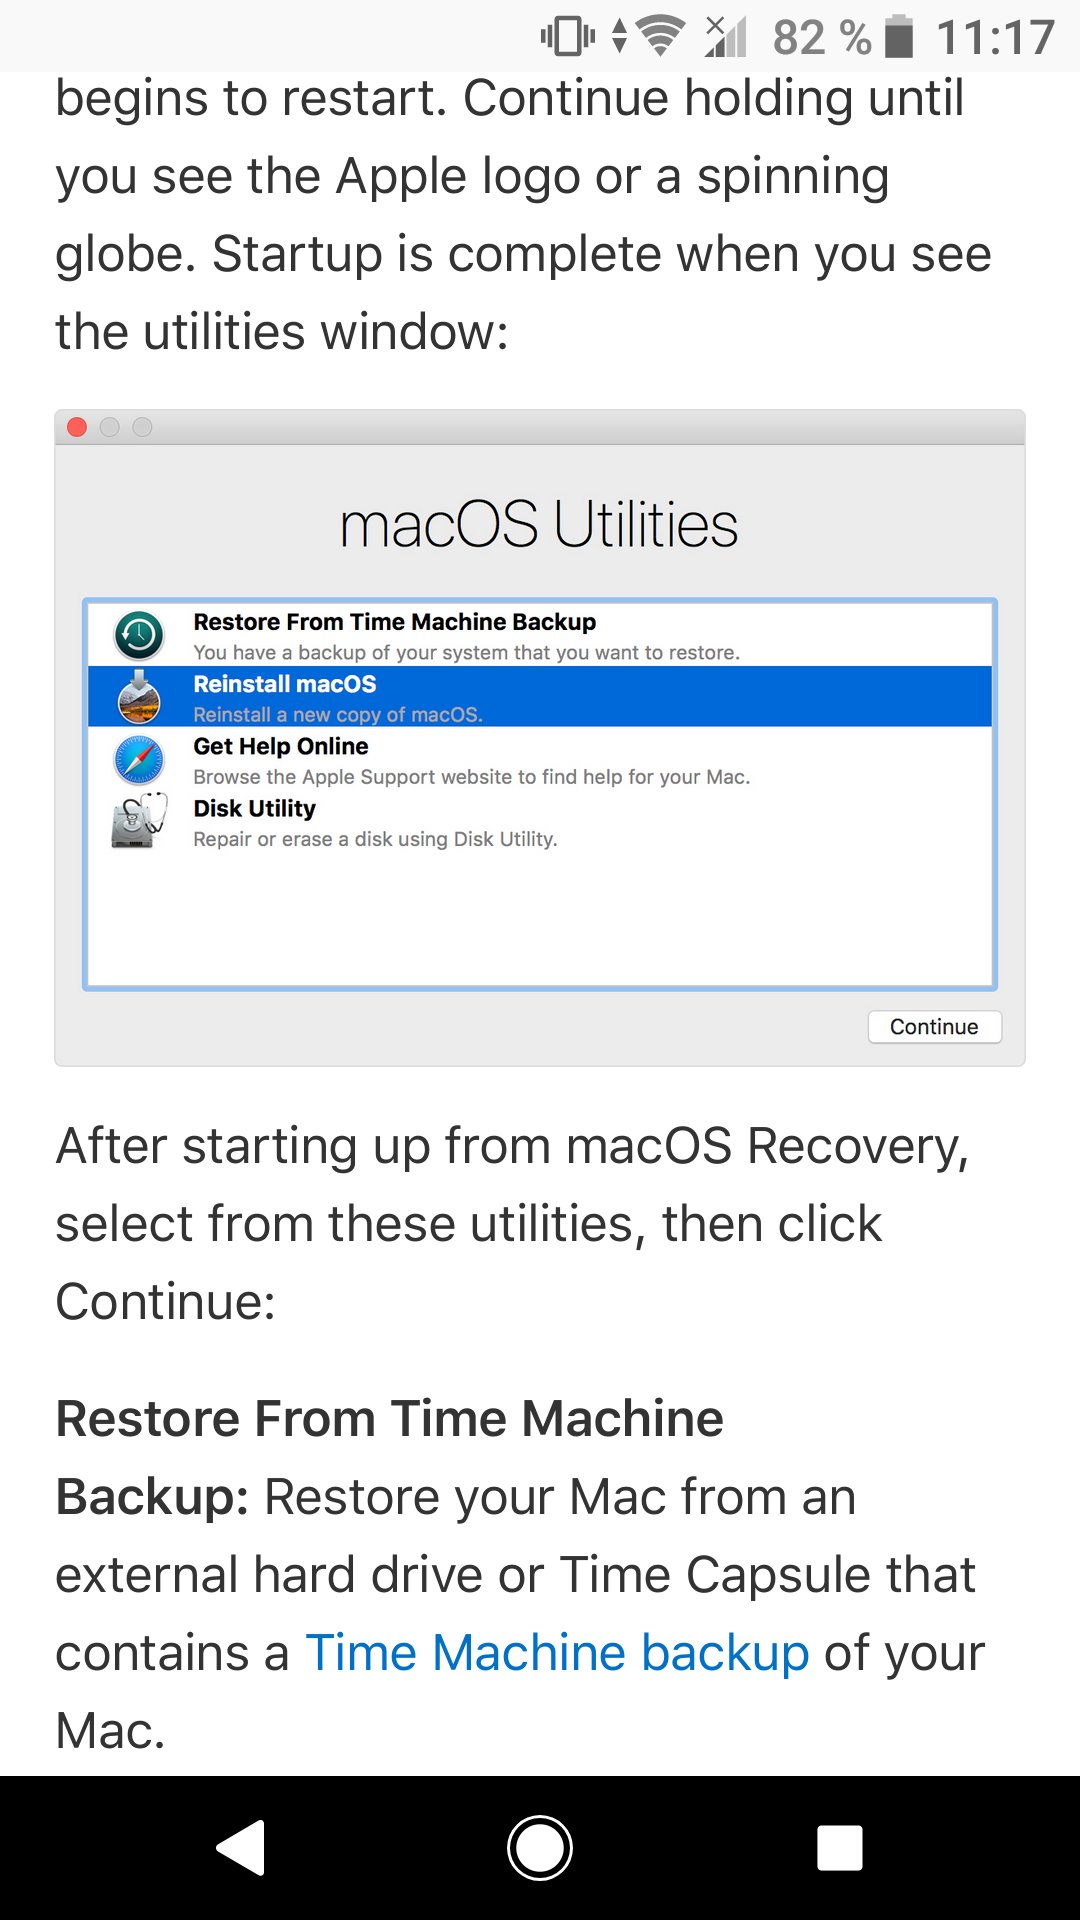
Task: Choose the Disk Utility option text
Action: tap(254, 808)
